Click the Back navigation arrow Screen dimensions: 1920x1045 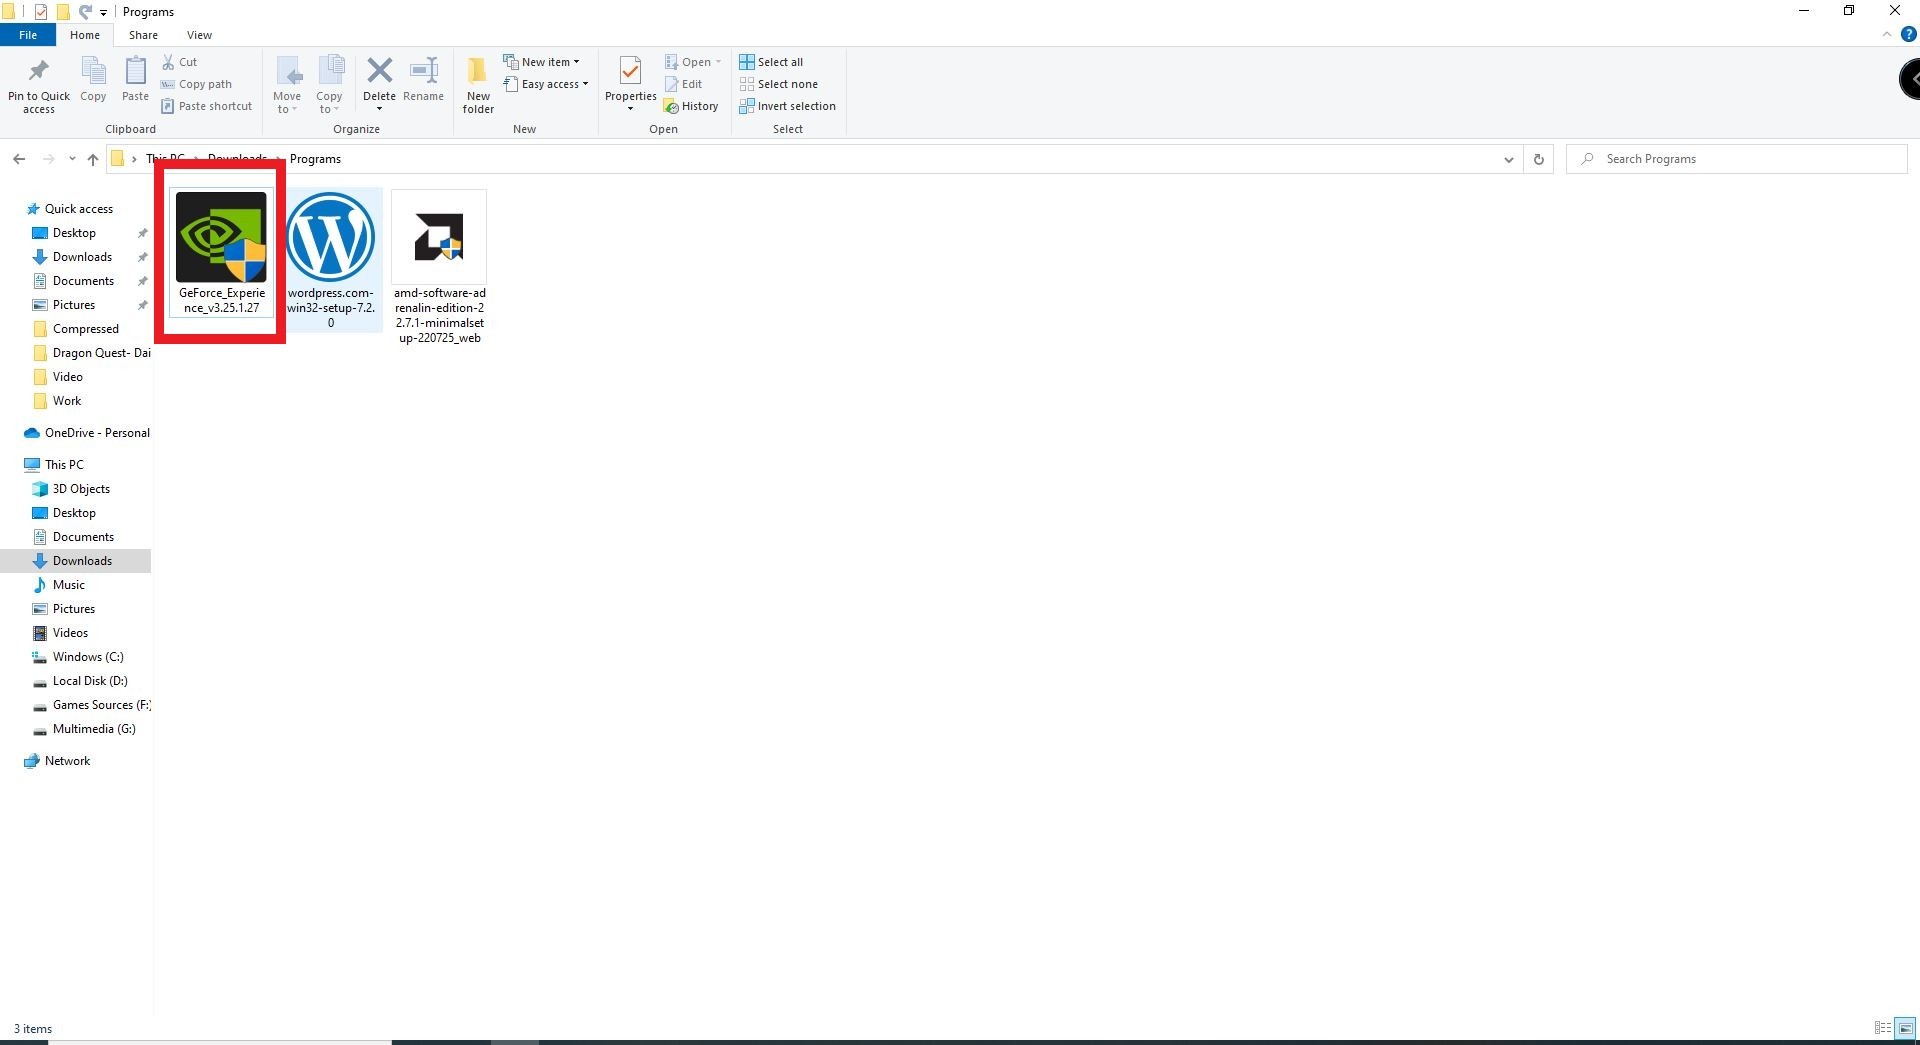click(x=19, y=159)
